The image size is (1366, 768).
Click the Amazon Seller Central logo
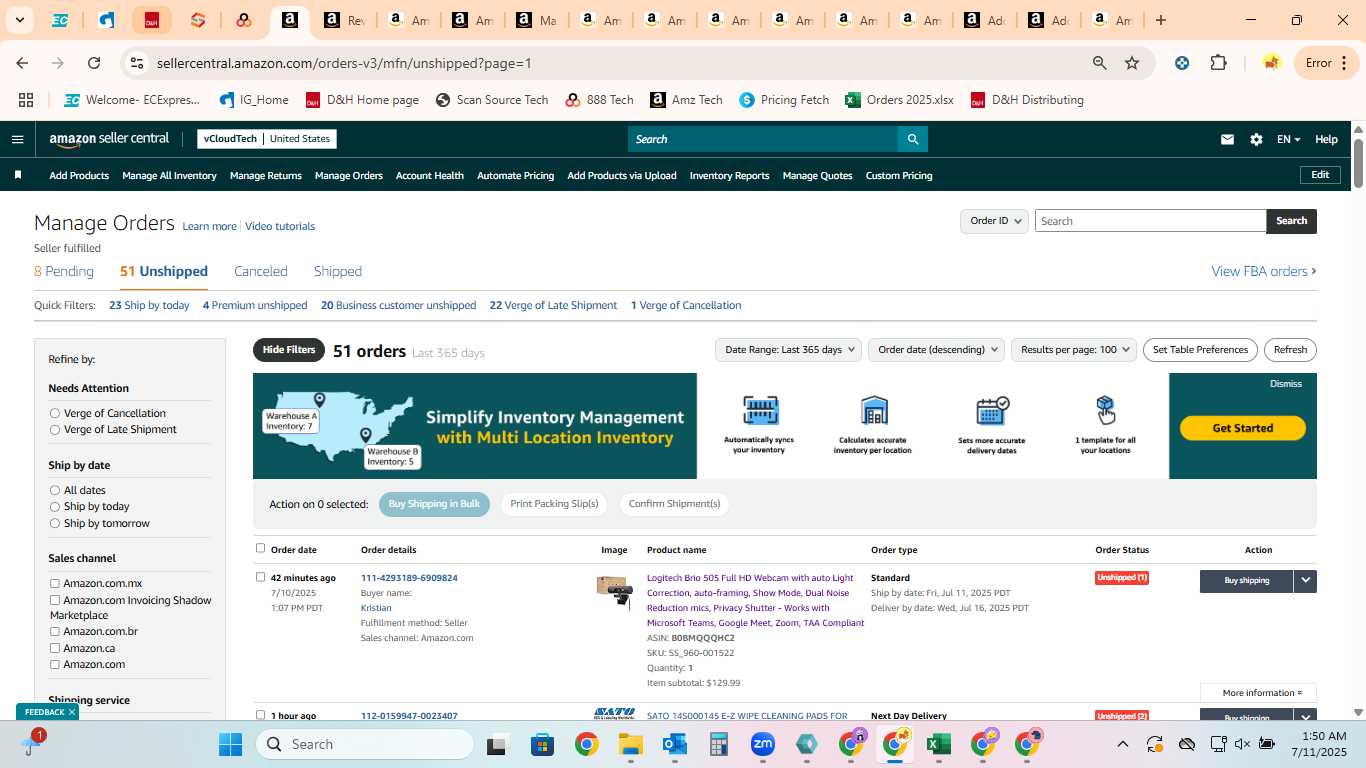(109, 139)
